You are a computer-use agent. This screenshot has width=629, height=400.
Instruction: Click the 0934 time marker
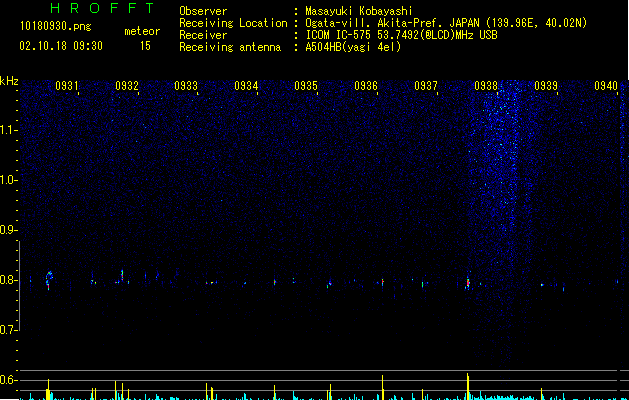[246, 86]
